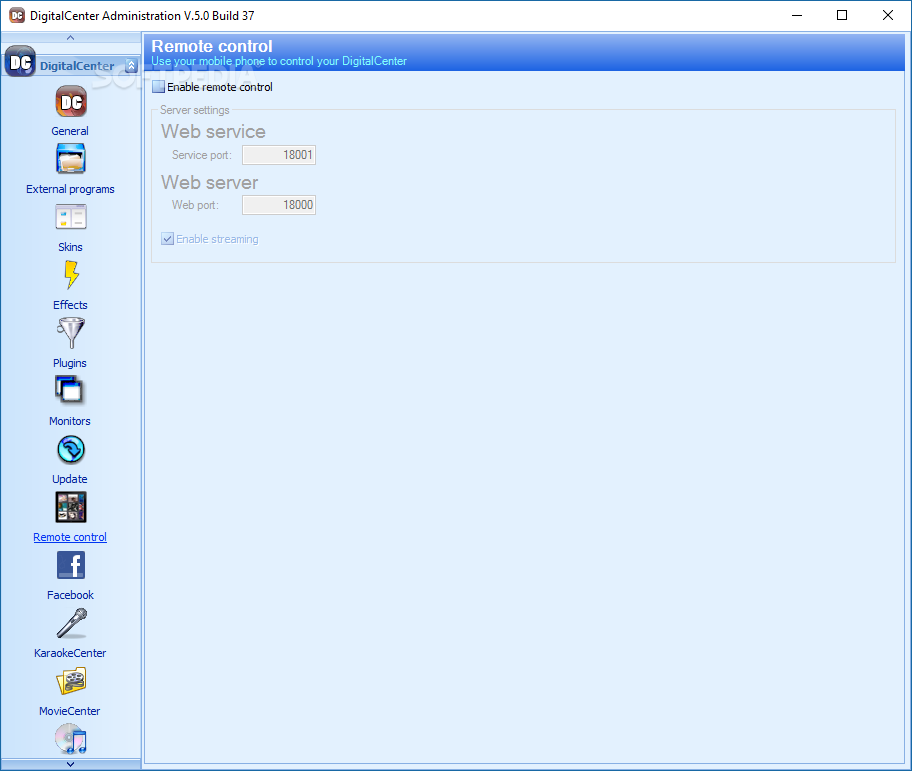Select the music CD icon at sidebar bottom
The width and height of the screenshot is (912, 771).
71,738
